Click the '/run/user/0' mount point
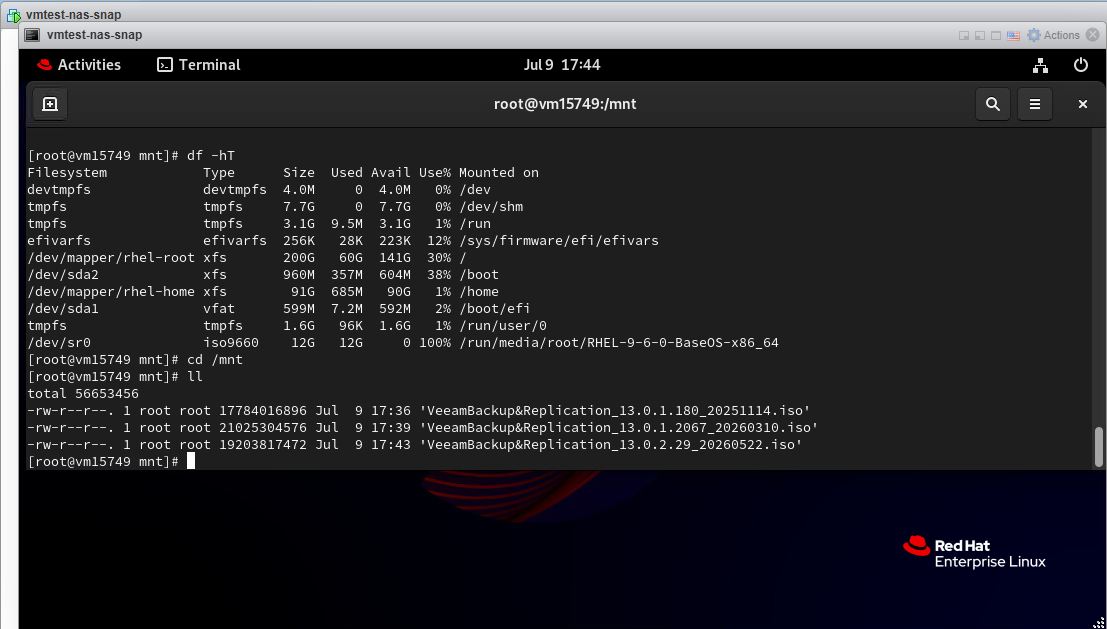The image size is (1107, 629). (503, 325)
